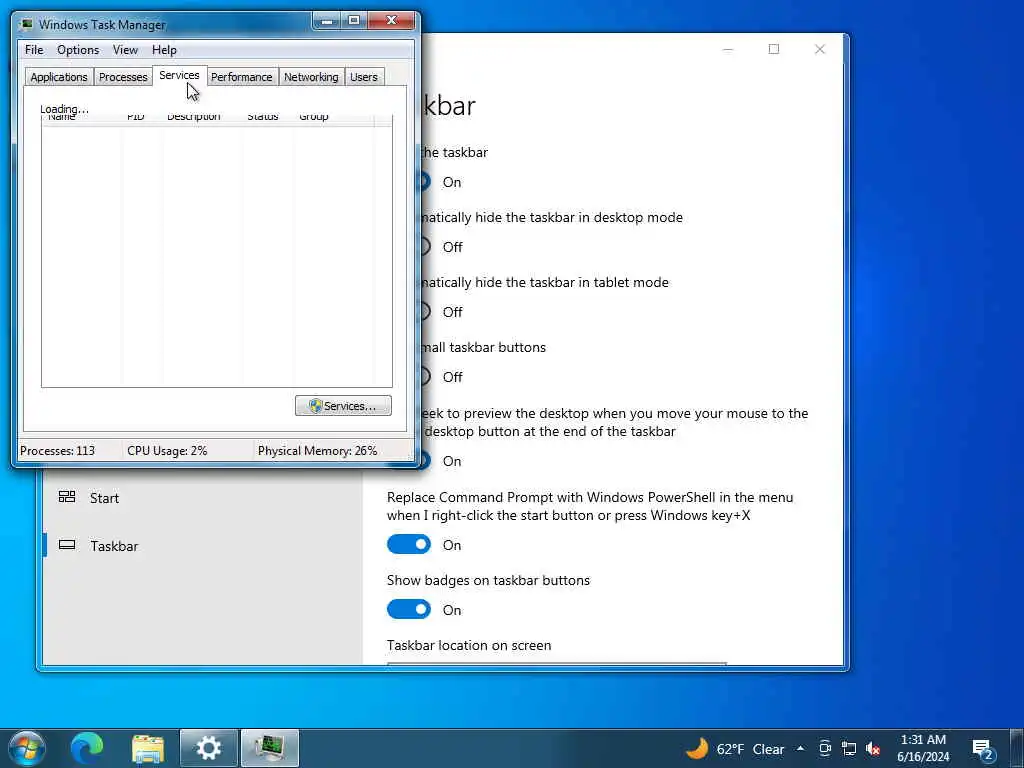Click the muted volume tray icon
This screenshot has width=1024, height=768.
872,748
